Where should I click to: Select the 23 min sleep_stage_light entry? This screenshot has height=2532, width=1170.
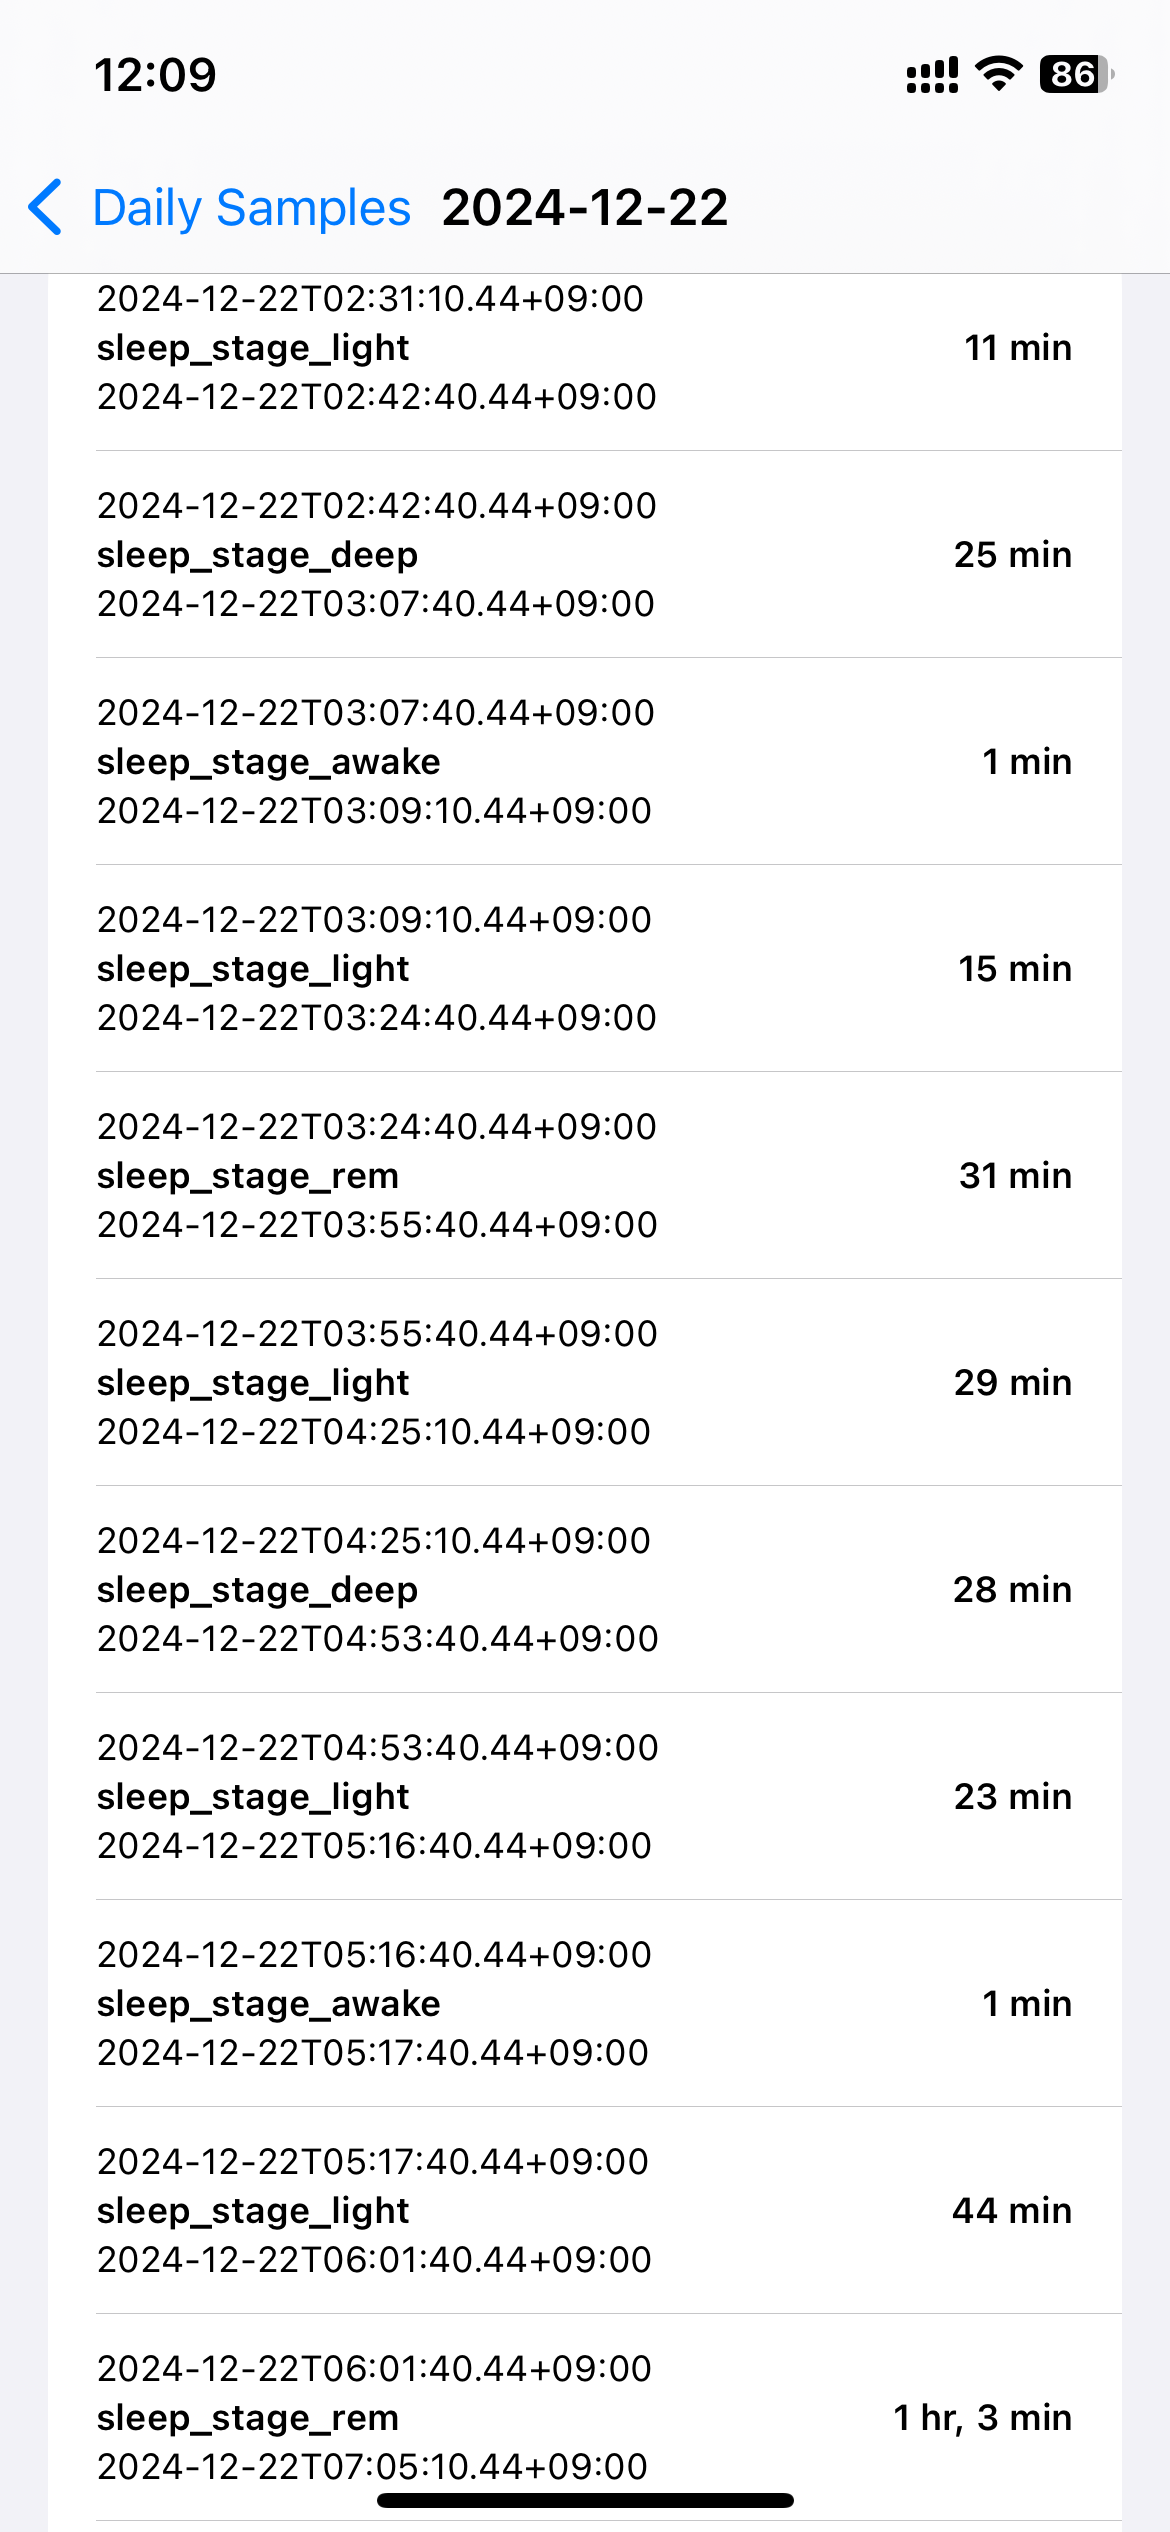point(584,1797)
